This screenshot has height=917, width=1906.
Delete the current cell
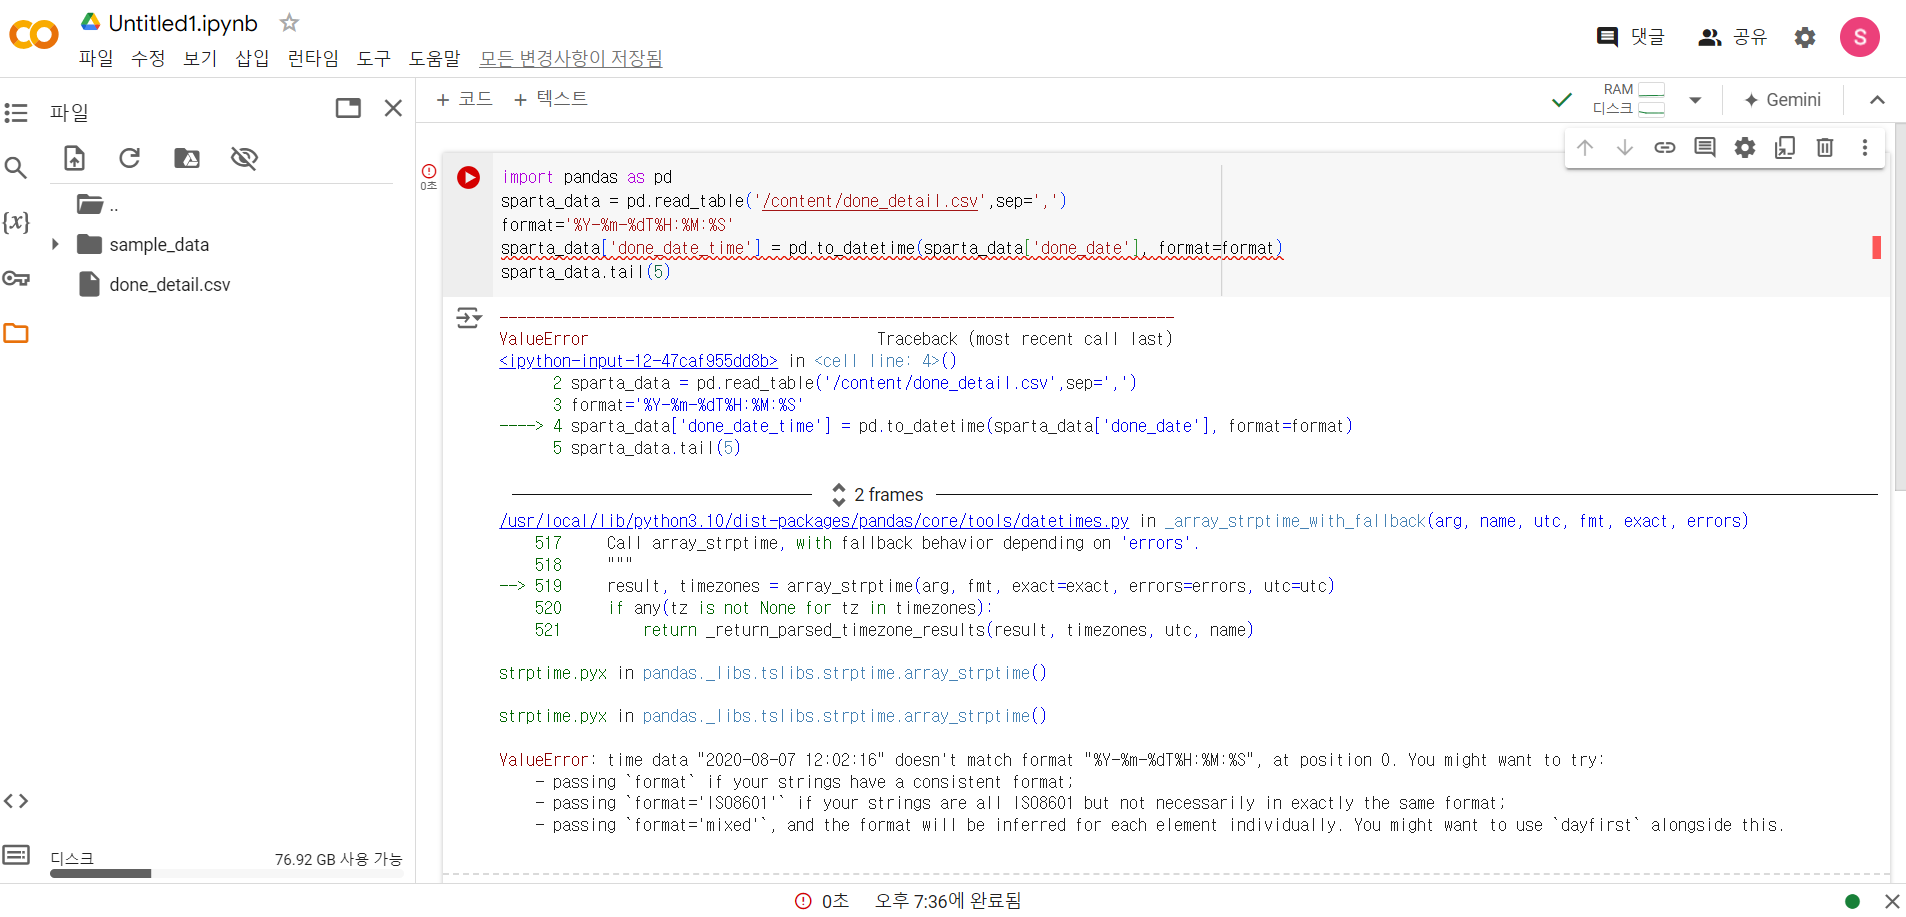[x=1825, y=148]
